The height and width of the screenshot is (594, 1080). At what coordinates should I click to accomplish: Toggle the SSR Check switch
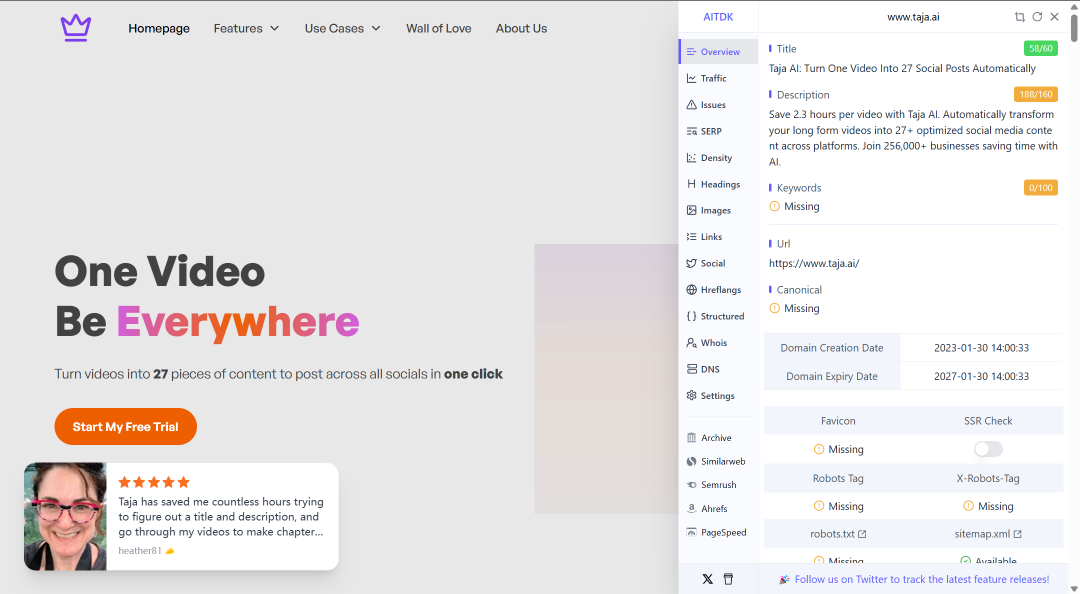coord(988,449)
